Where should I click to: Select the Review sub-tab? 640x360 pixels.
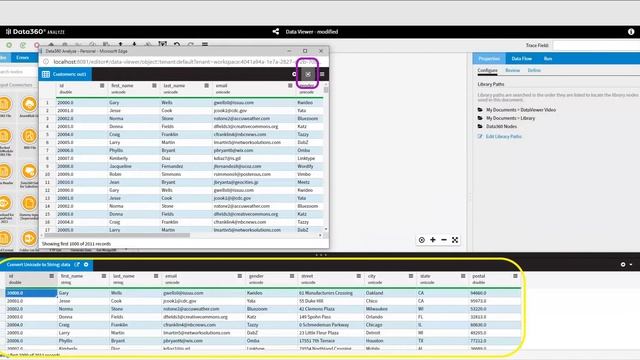[x=513, y=70]
